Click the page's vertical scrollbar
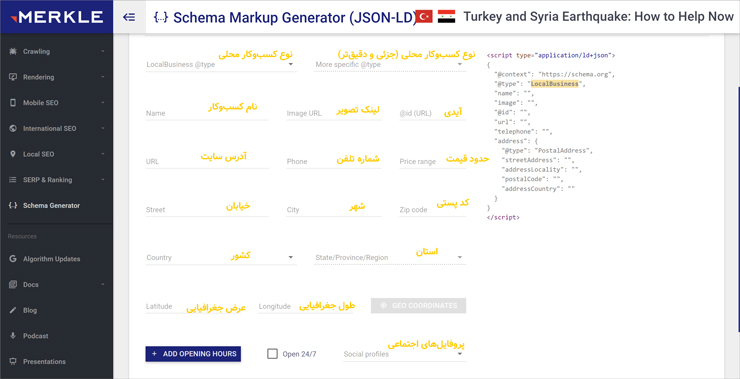The height and width of the screenshot is (379, 740). [738, 208]
